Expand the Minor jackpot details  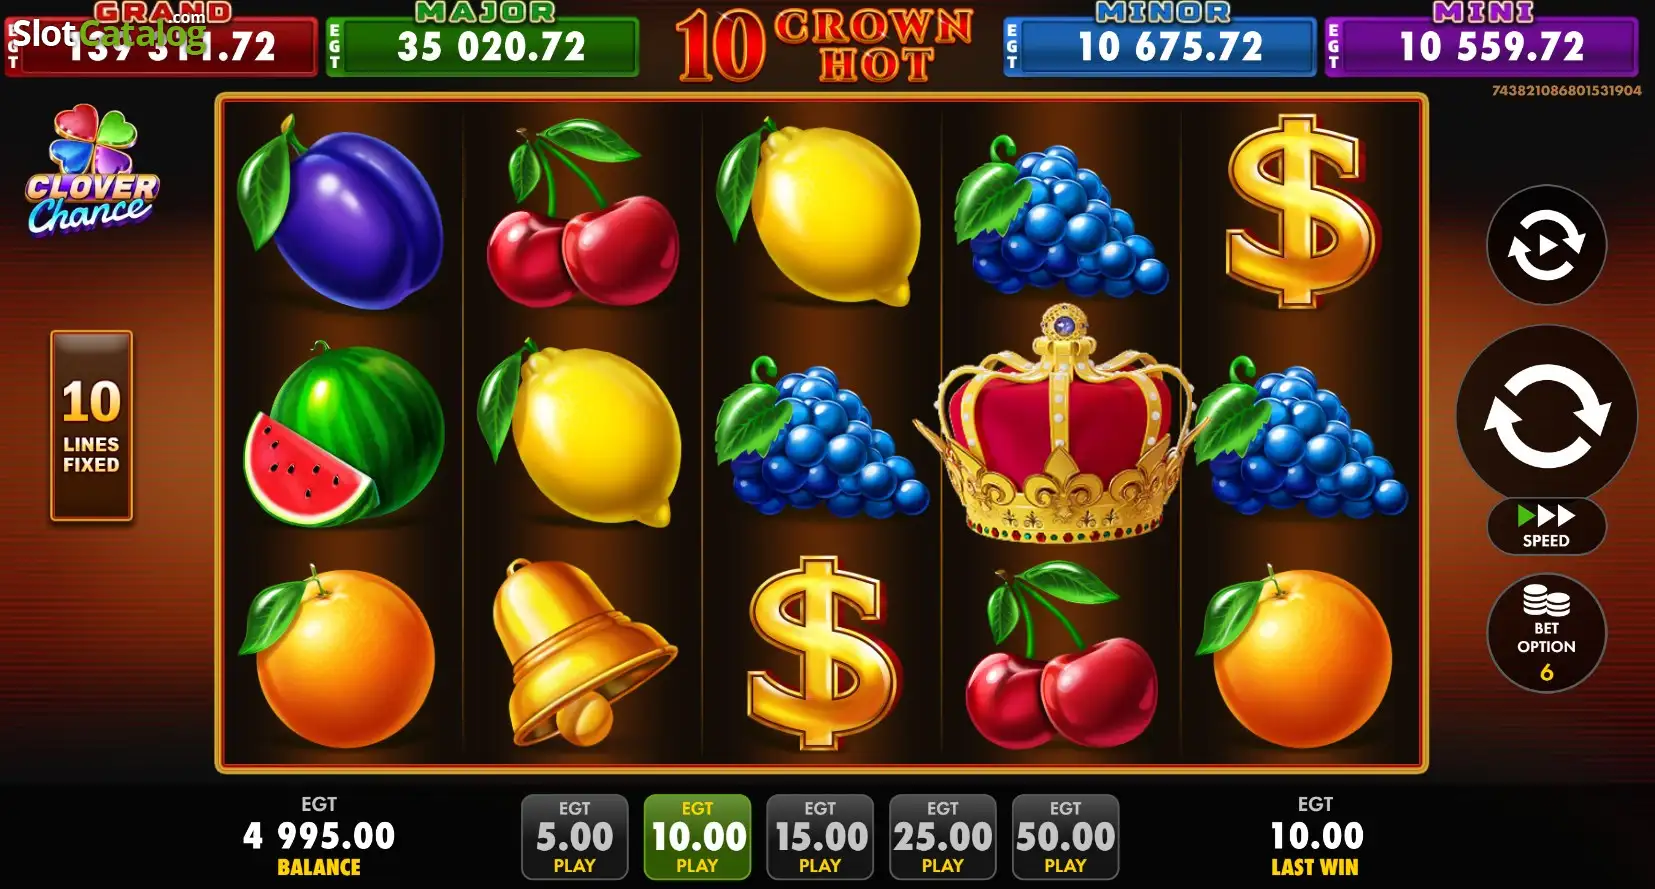point(1160,40)
